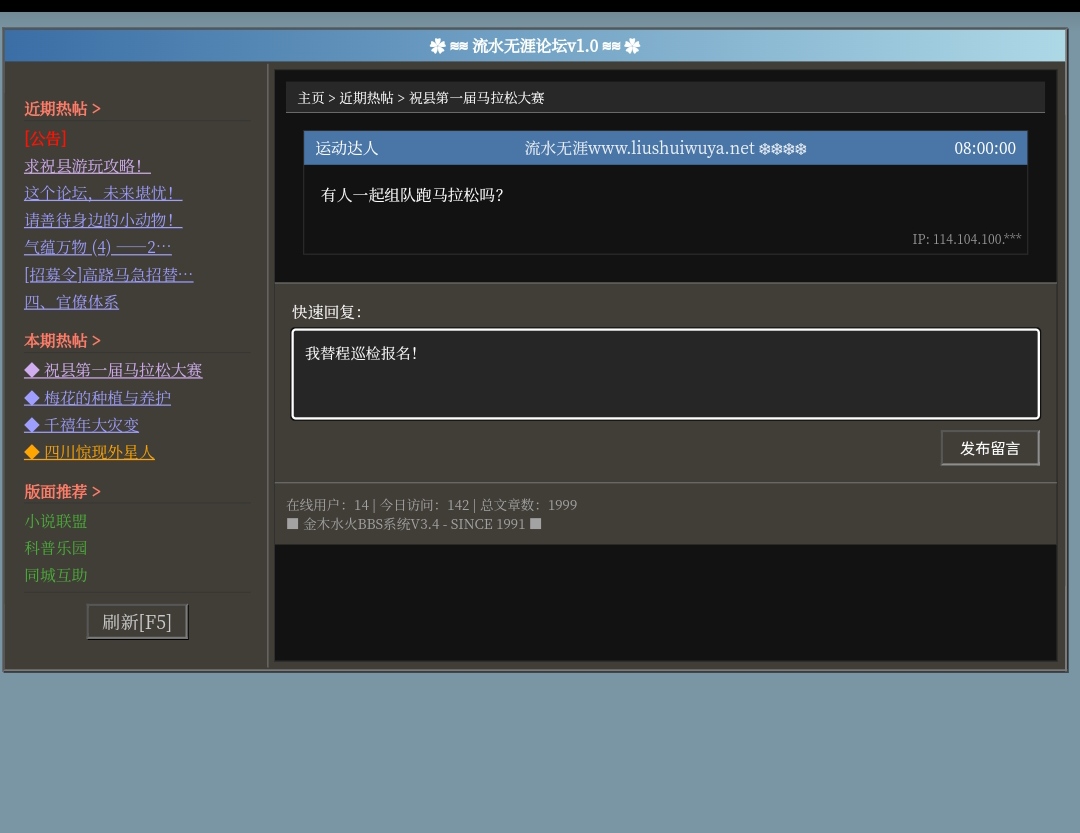
Task: Select the 千禧年大灾变 thread
Action: [82, 425]
